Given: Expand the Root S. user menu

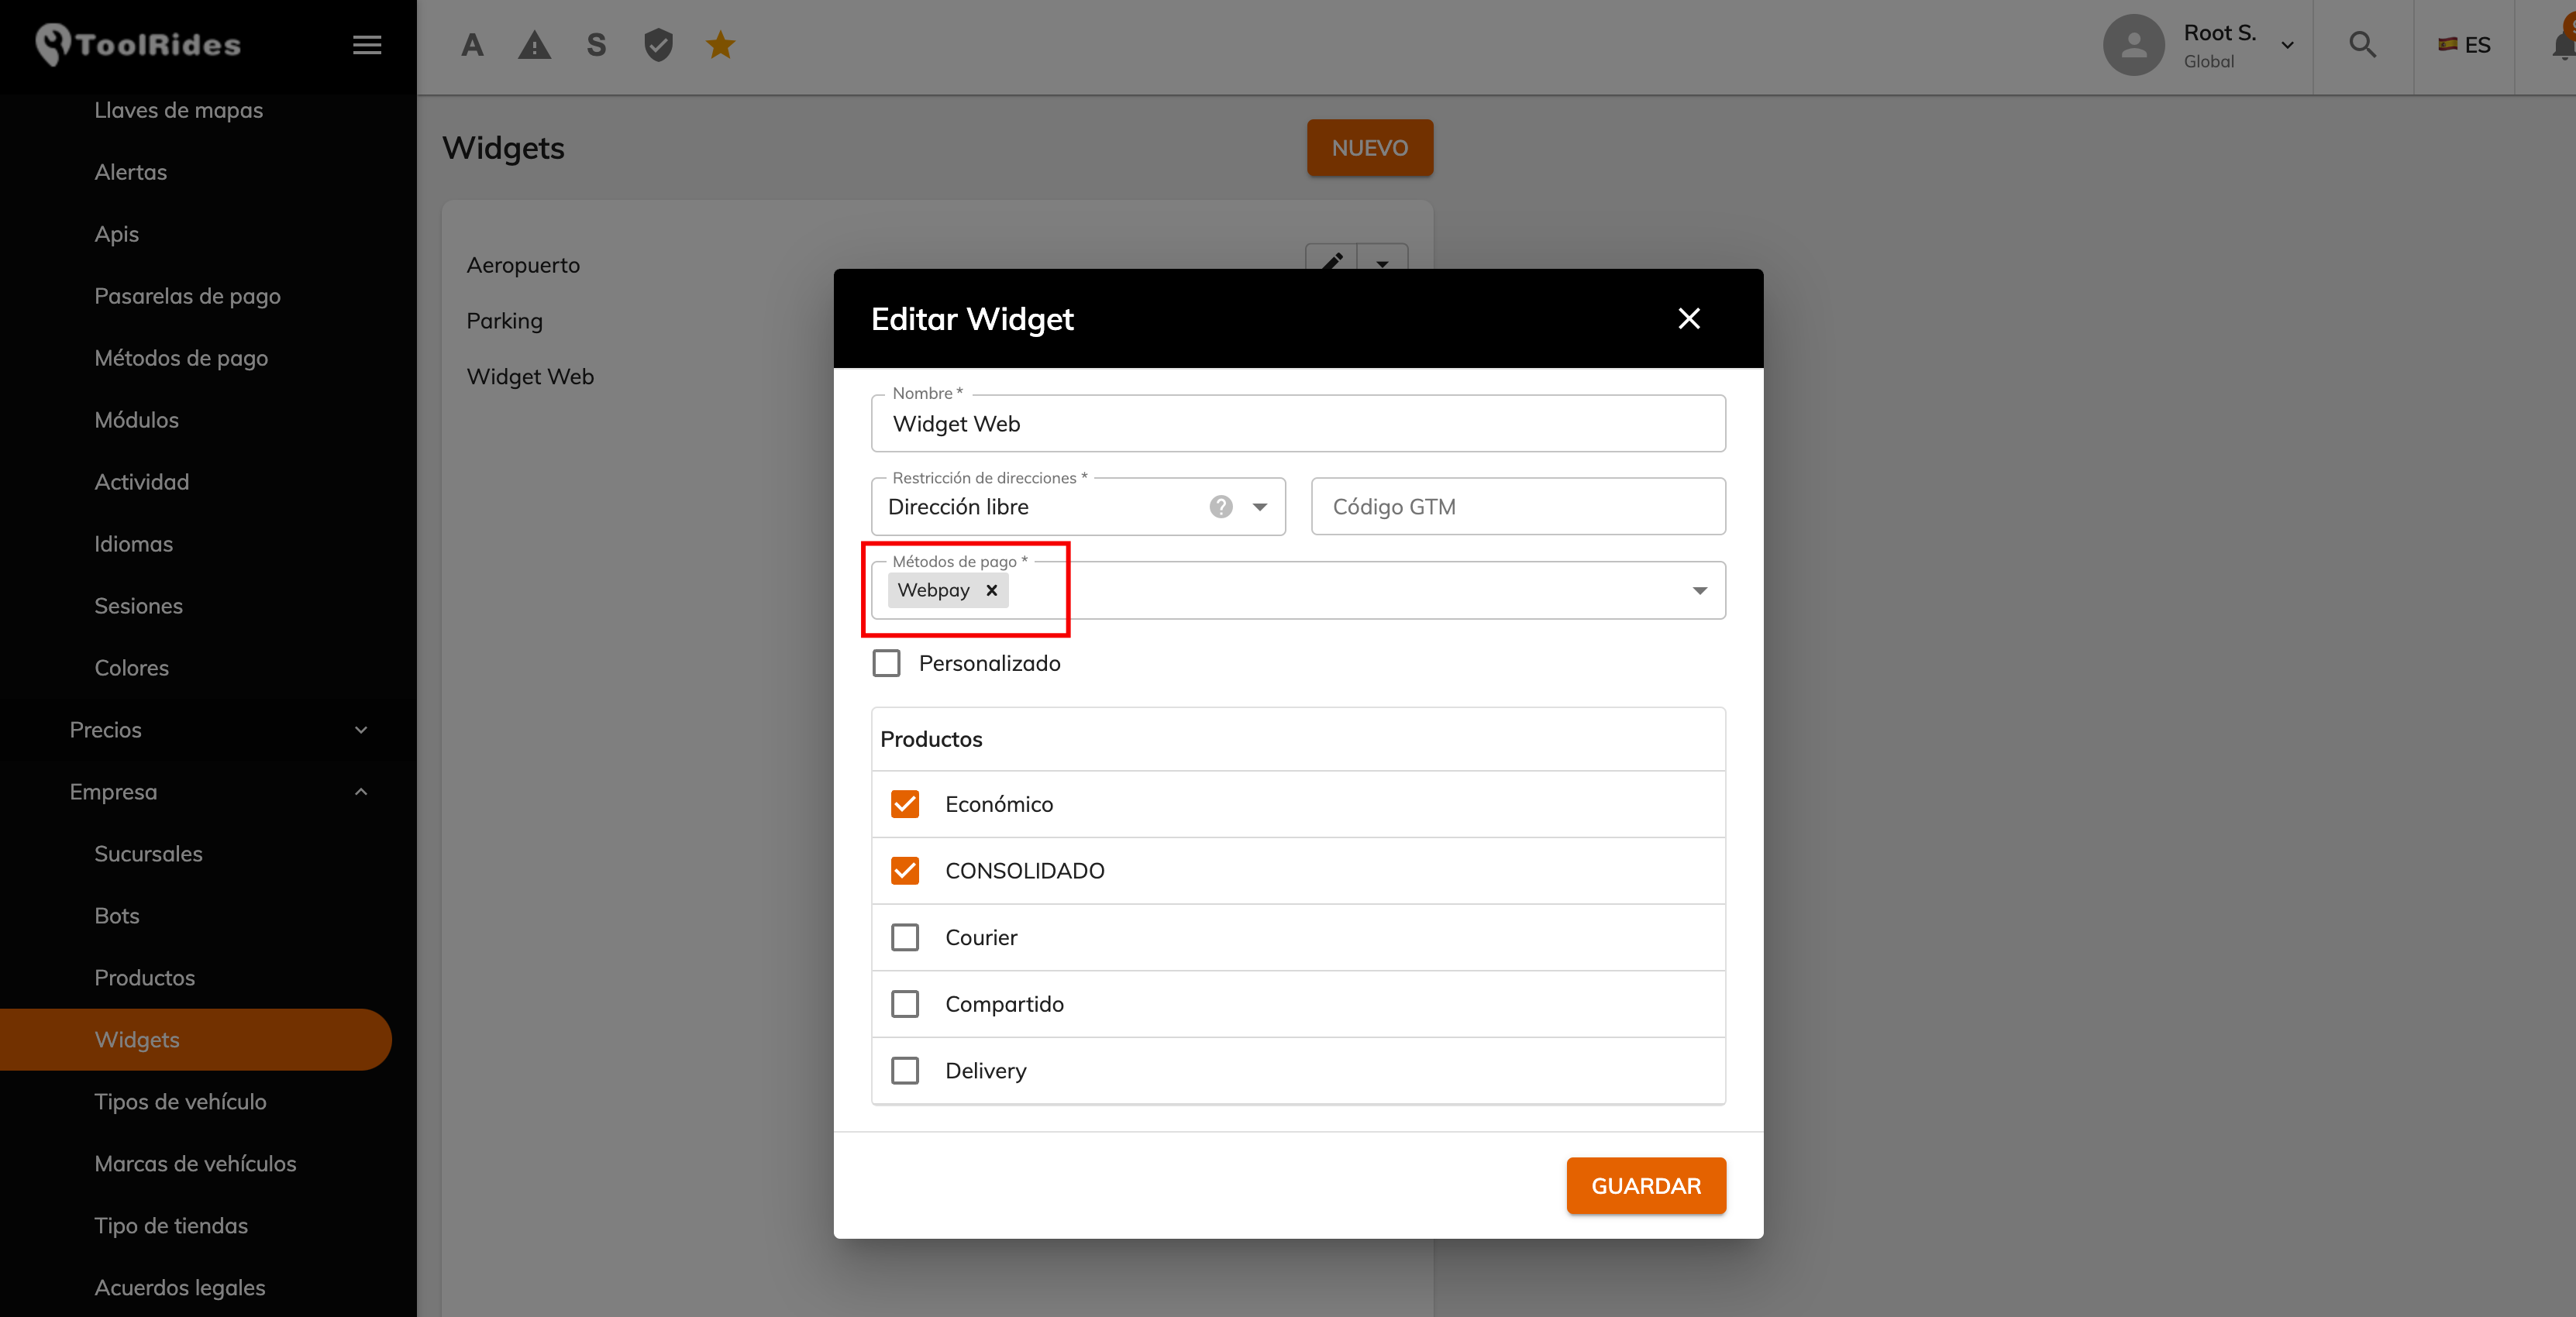Looking at the screenshot, I should (x=2287, y=45).
